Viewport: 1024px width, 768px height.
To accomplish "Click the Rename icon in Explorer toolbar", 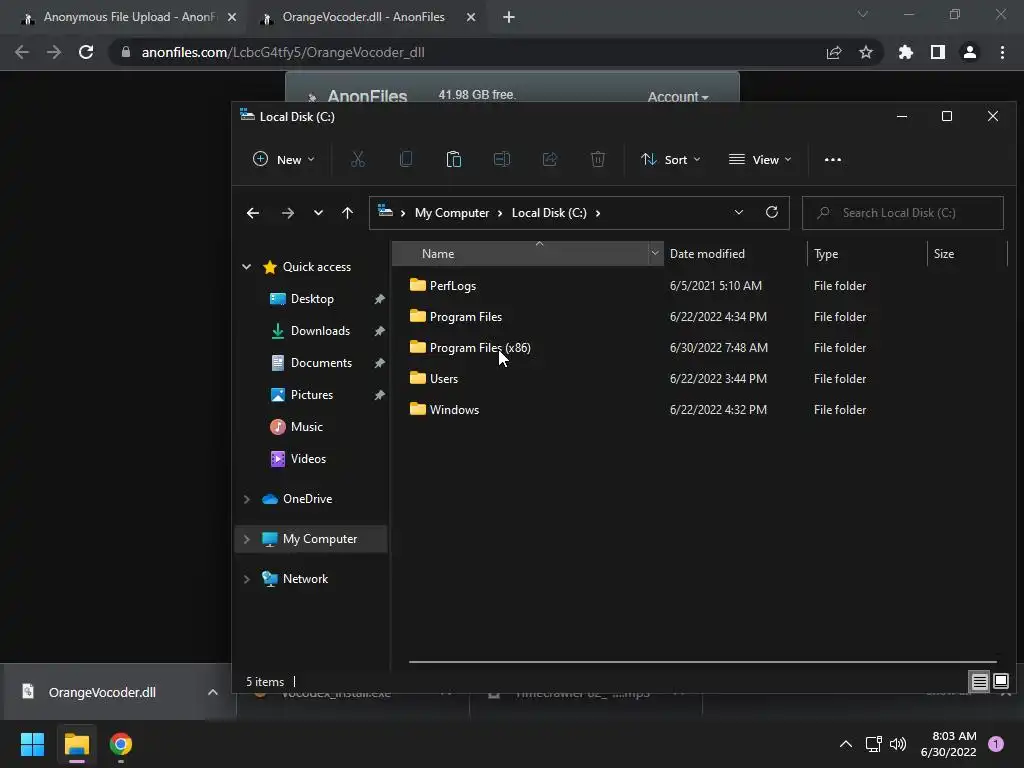I will point(502,159).
